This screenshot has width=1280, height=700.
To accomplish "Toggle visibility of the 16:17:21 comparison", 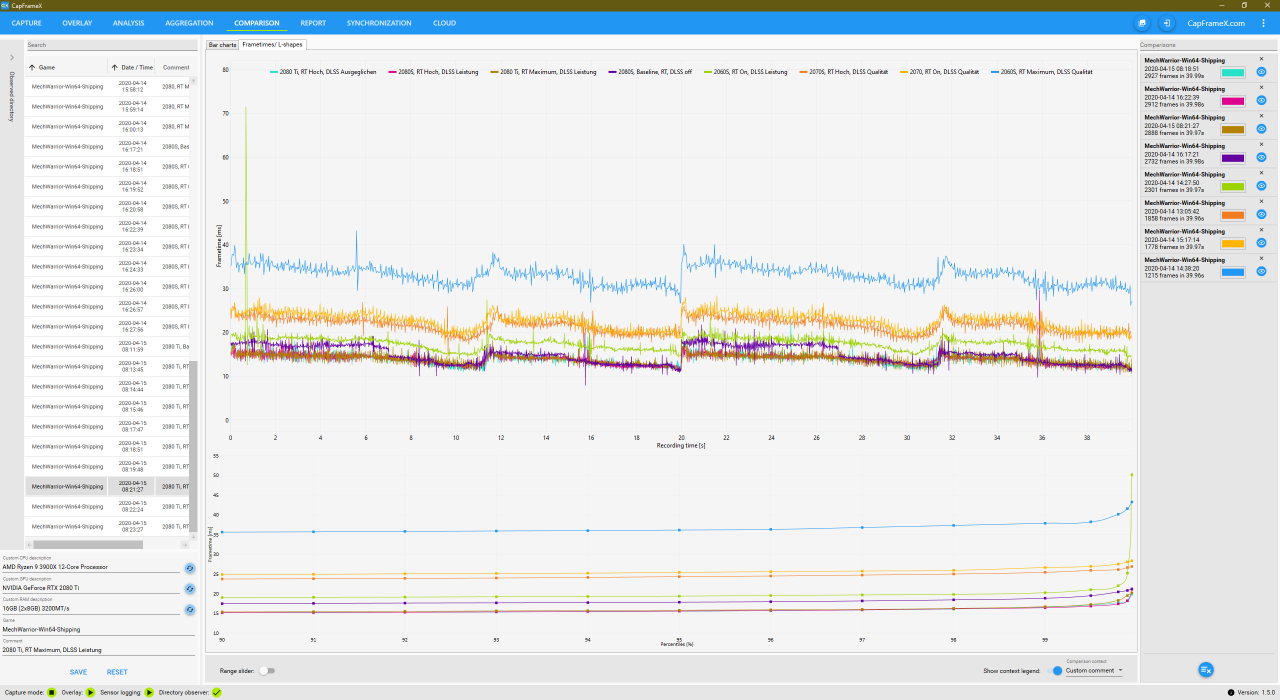I will [x=1261, y=158].
